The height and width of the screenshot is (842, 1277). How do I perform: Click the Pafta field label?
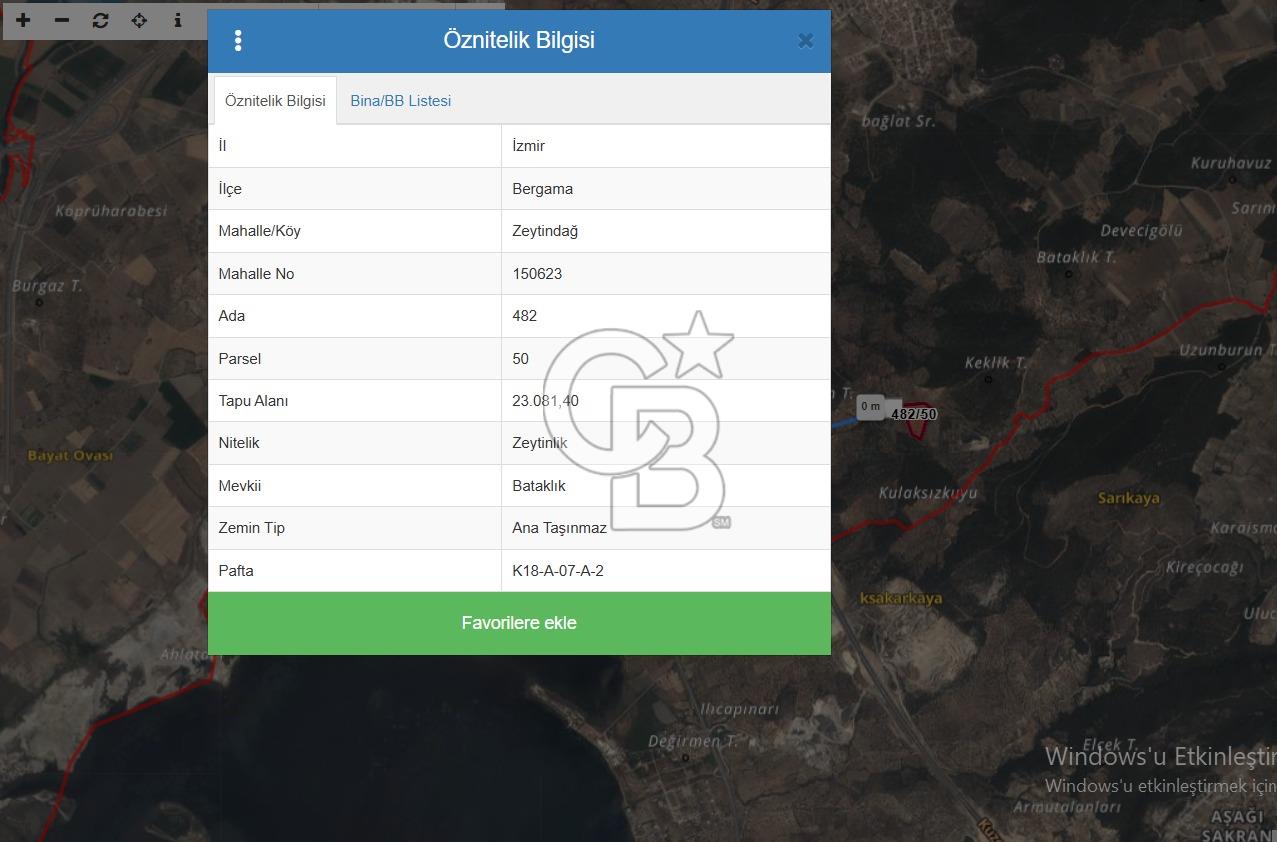tap(236, 571)
